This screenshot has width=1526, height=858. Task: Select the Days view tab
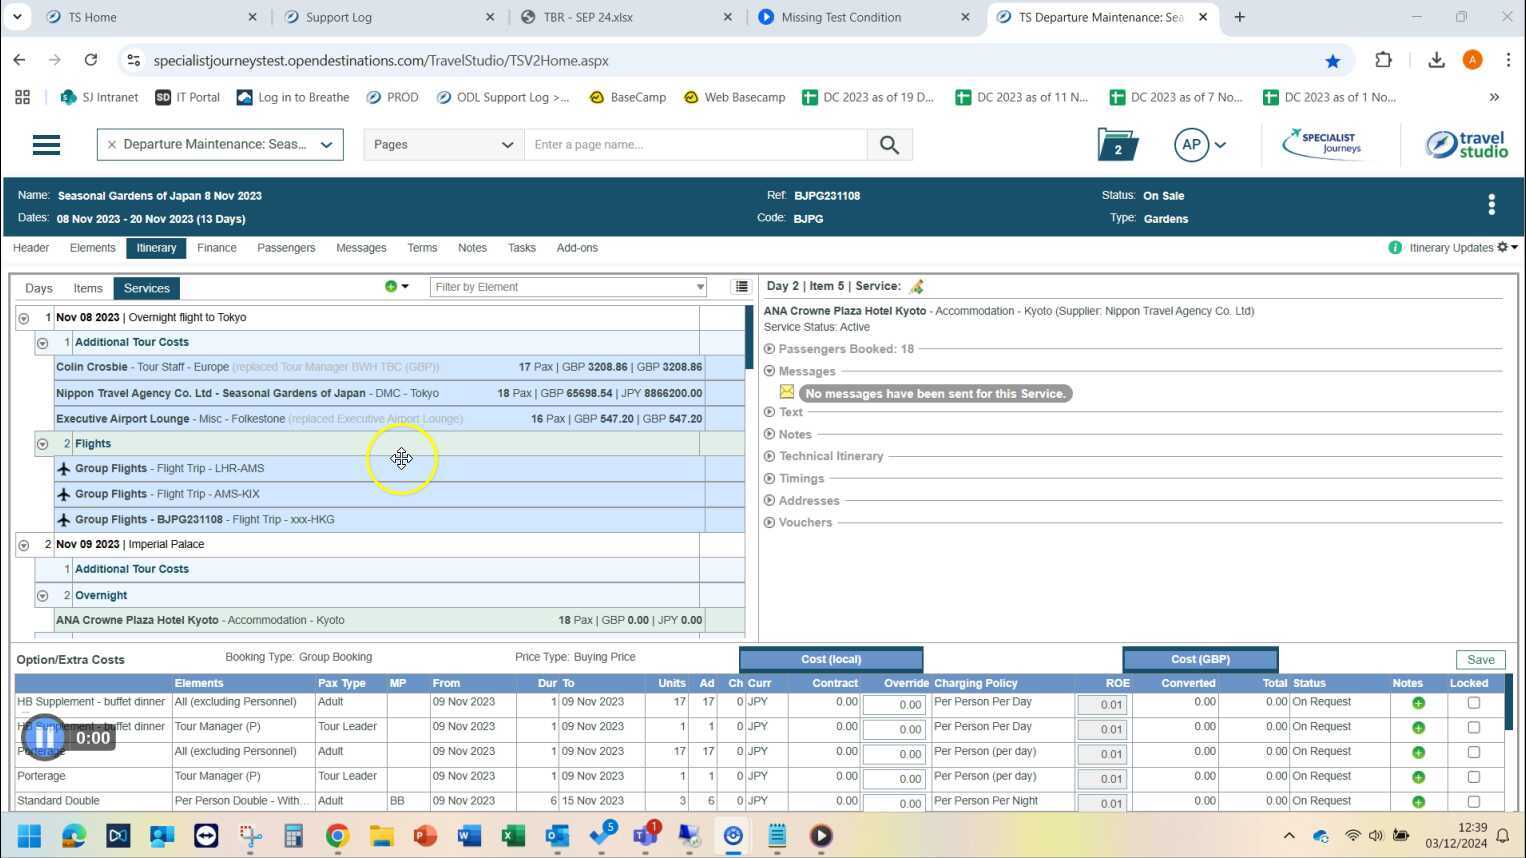pyautogui.click(x=39, y=288)
